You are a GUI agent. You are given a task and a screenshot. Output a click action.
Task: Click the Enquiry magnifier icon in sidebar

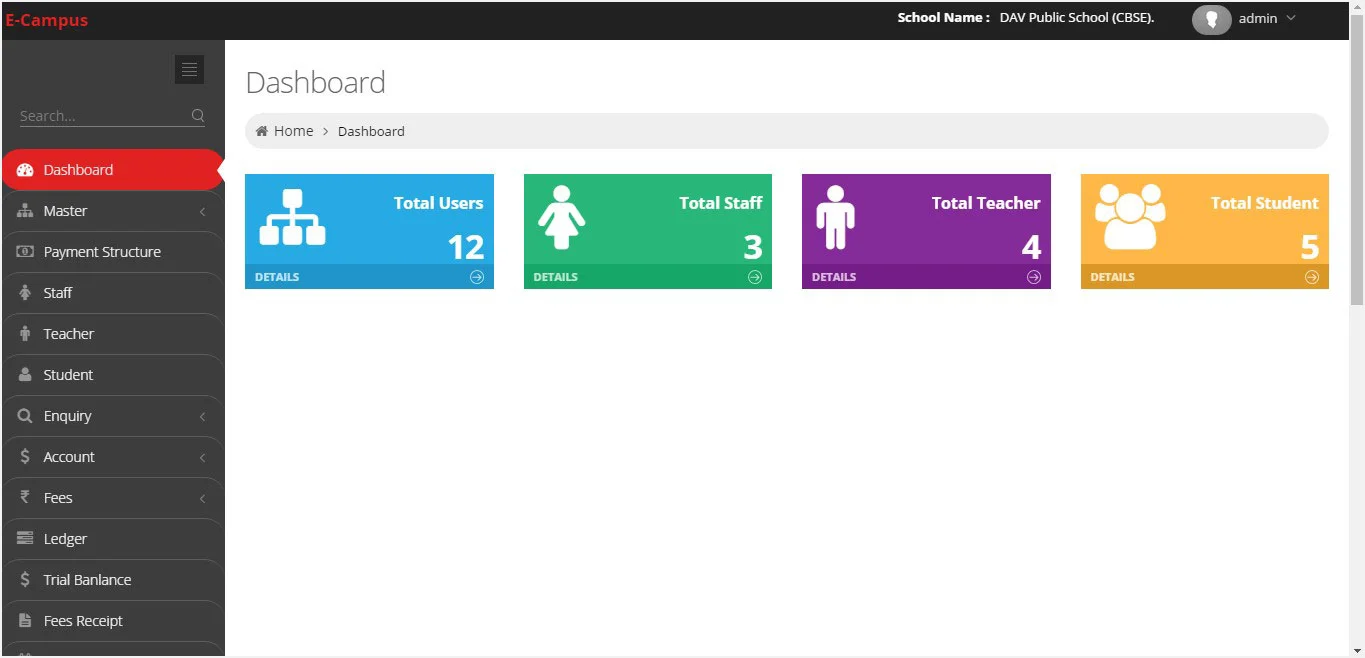tap(26, 416)
